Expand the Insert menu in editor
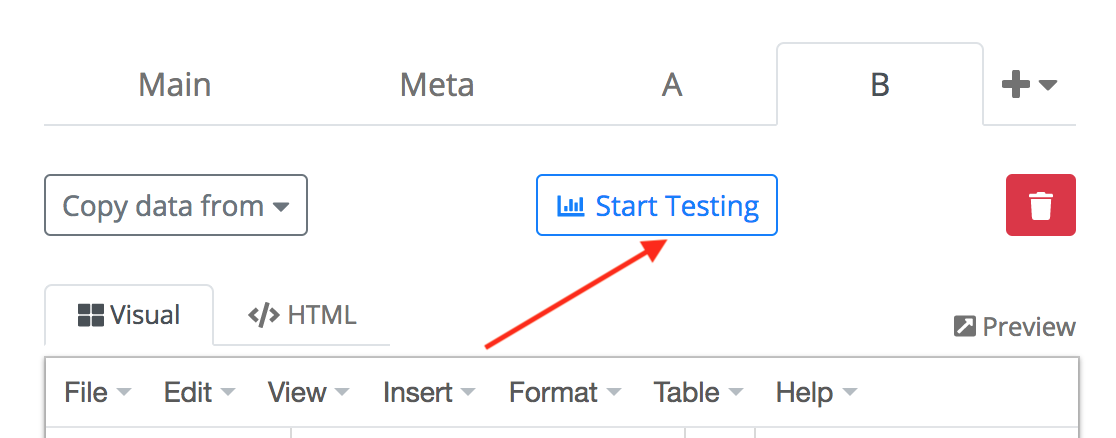This screenshot has height=438, width=1116. (429, 393)
